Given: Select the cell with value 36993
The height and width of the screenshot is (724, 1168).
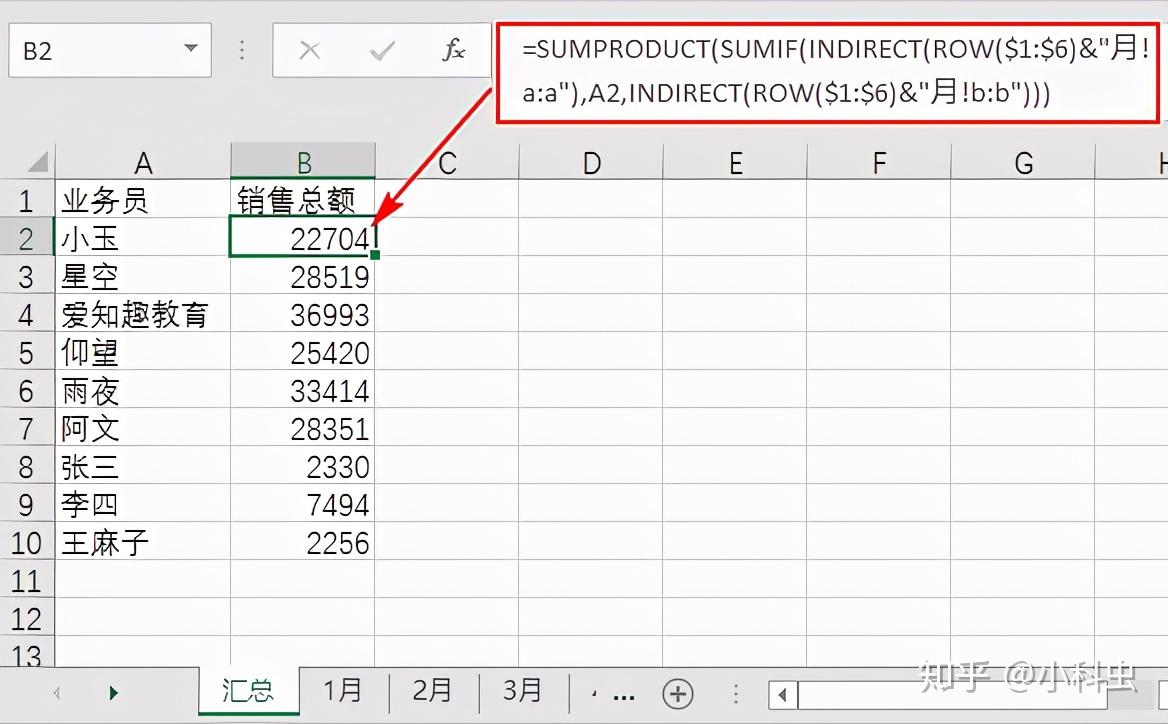Looking at the screenshot, I should coord(303,314).
